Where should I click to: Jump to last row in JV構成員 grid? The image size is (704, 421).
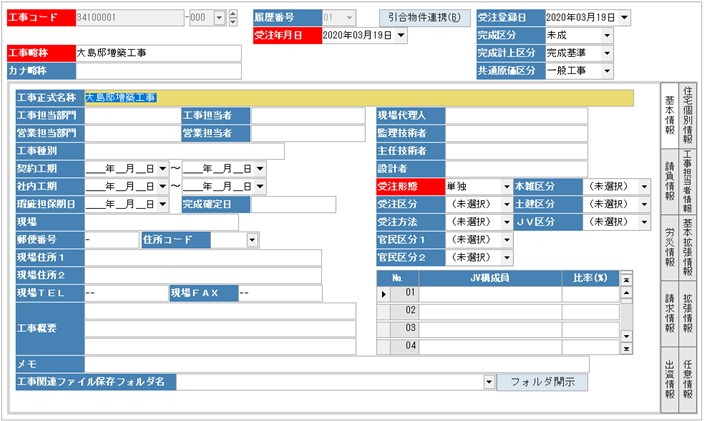(x=626, y=350)
